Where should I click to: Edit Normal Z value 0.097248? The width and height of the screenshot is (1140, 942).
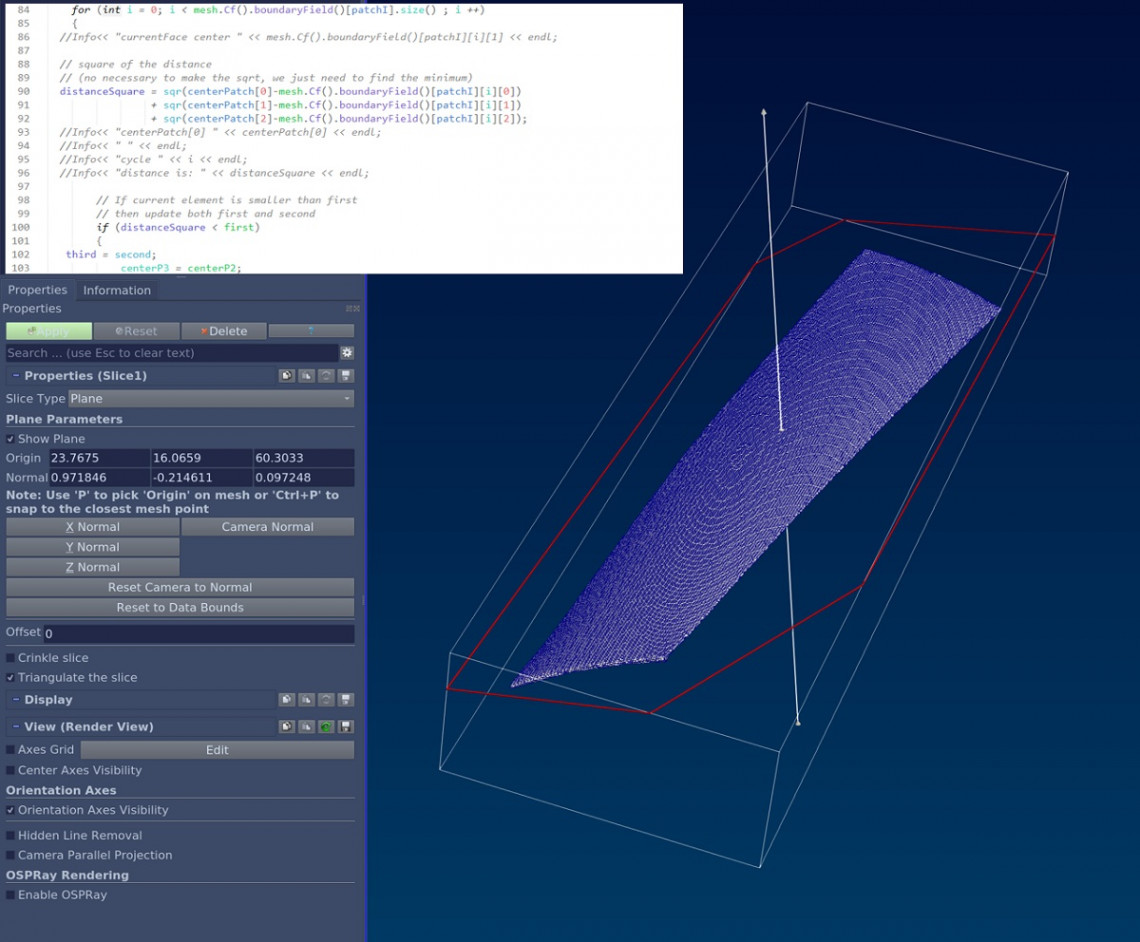pyautogui.click(x=304, y=478)
